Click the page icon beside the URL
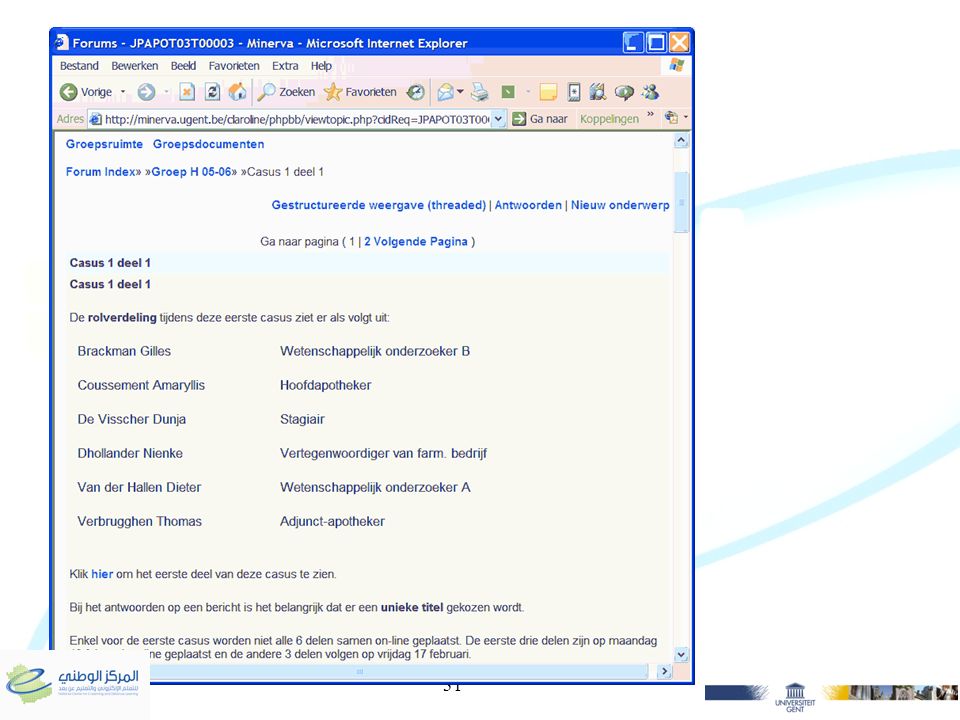Viewport: 960px width, 720px height. click(x=96, y=119)
